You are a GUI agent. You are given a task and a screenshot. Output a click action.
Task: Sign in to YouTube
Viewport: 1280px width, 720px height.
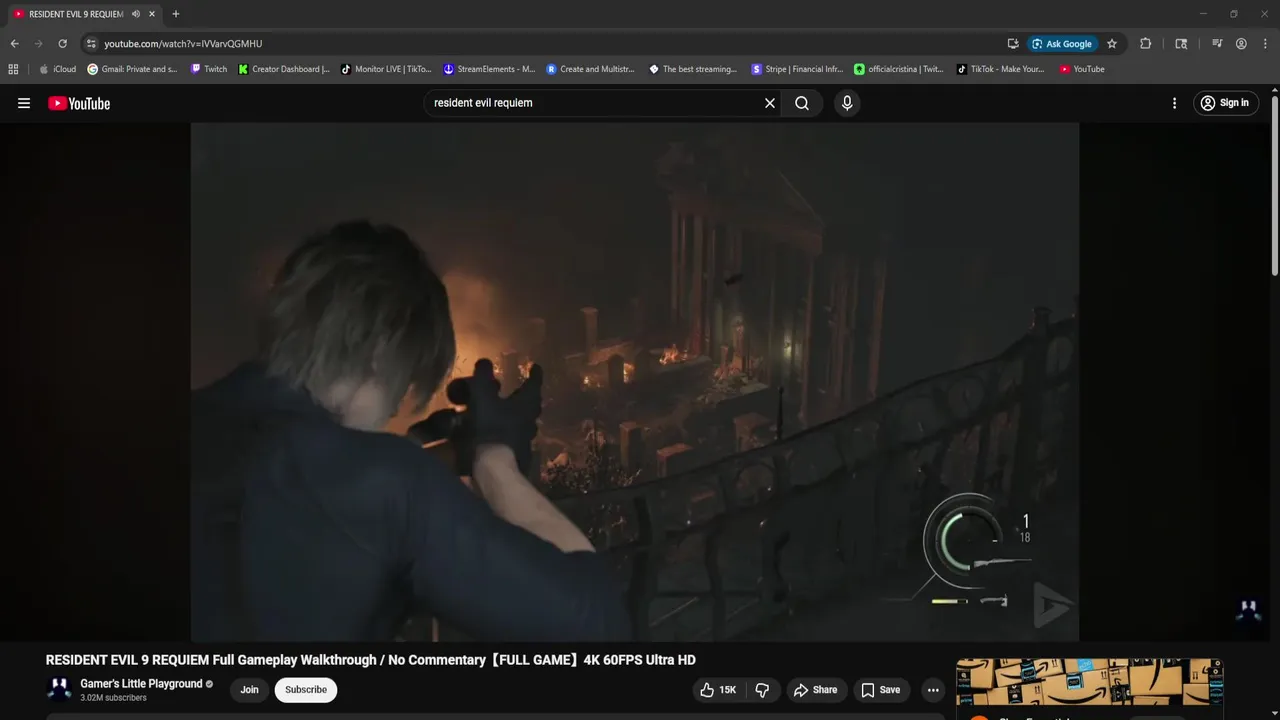pyautogui.click(x=1225, y=103)
